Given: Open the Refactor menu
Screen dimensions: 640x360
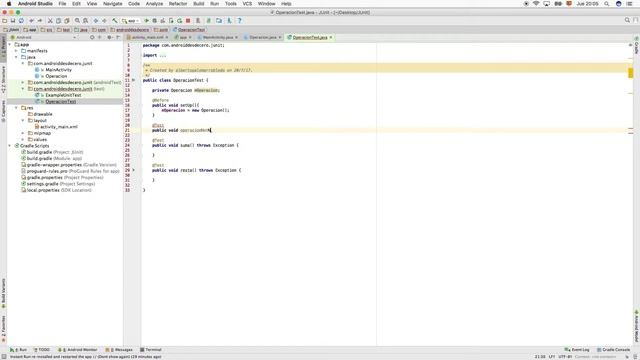Looking at the screenshot, I should pos(178,3).
